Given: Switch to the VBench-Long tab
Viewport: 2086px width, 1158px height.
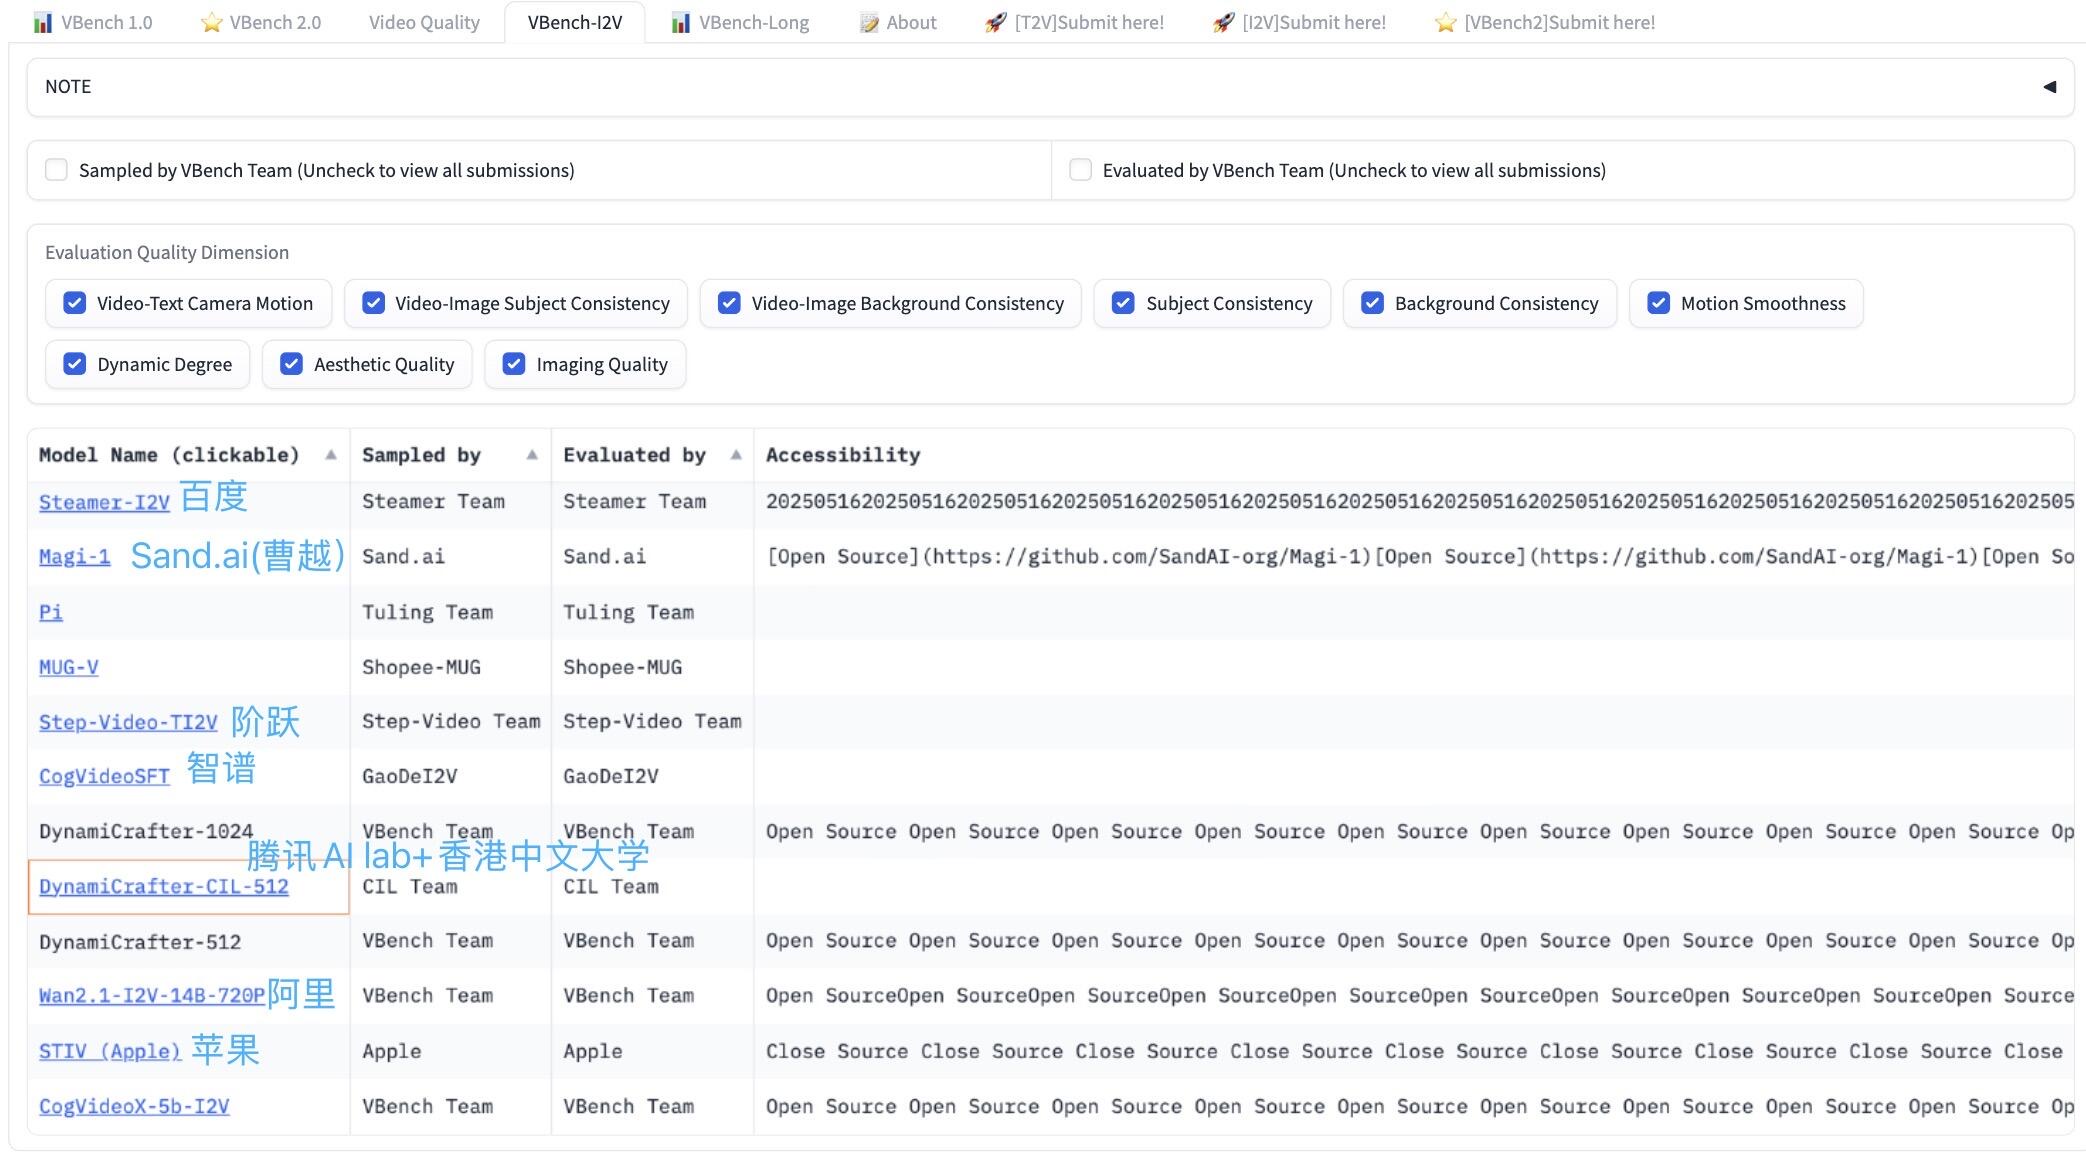Looking at the screenshot, I should [x=740, y=22].
